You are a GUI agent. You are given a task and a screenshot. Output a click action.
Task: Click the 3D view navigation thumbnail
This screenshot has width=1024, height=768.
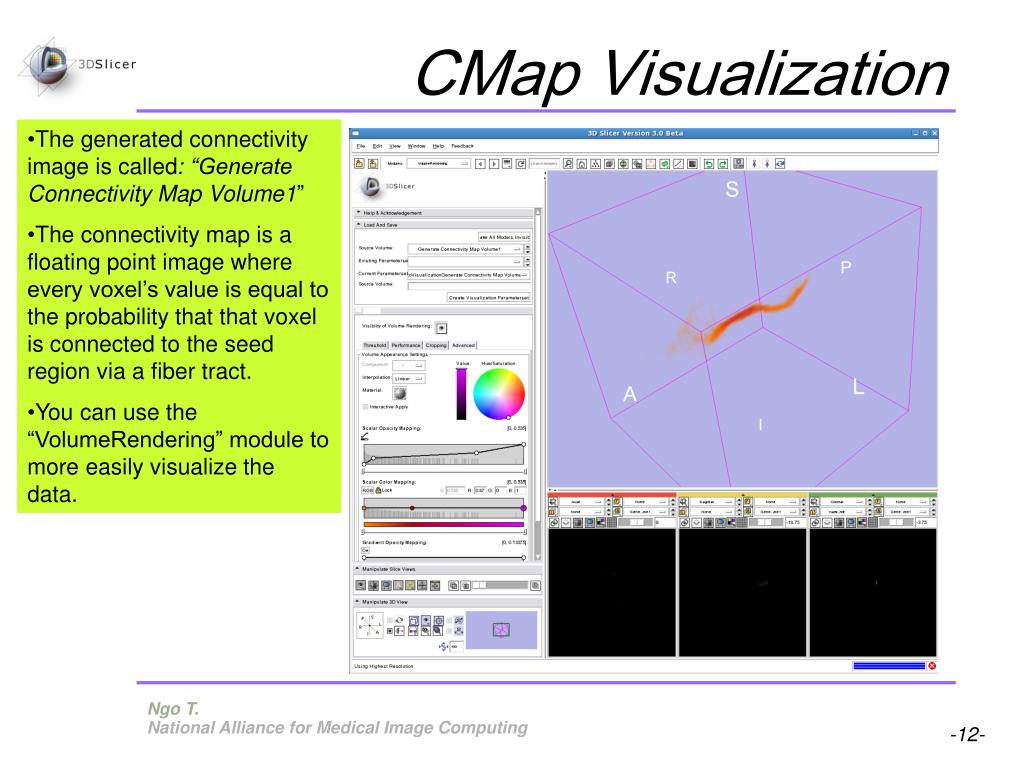coord(502,630)
